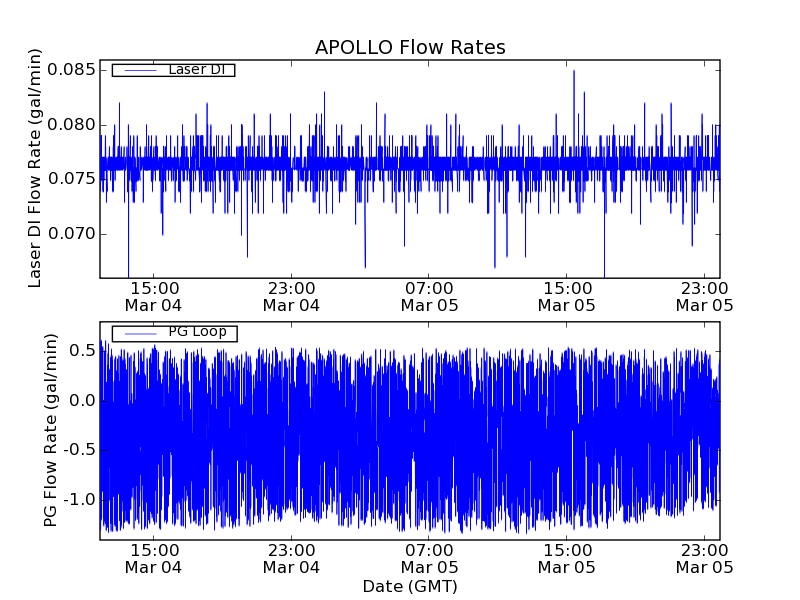Click bottom plot's '23:00 Mar 04' label

pyautogui.click(x=291, y=559)
